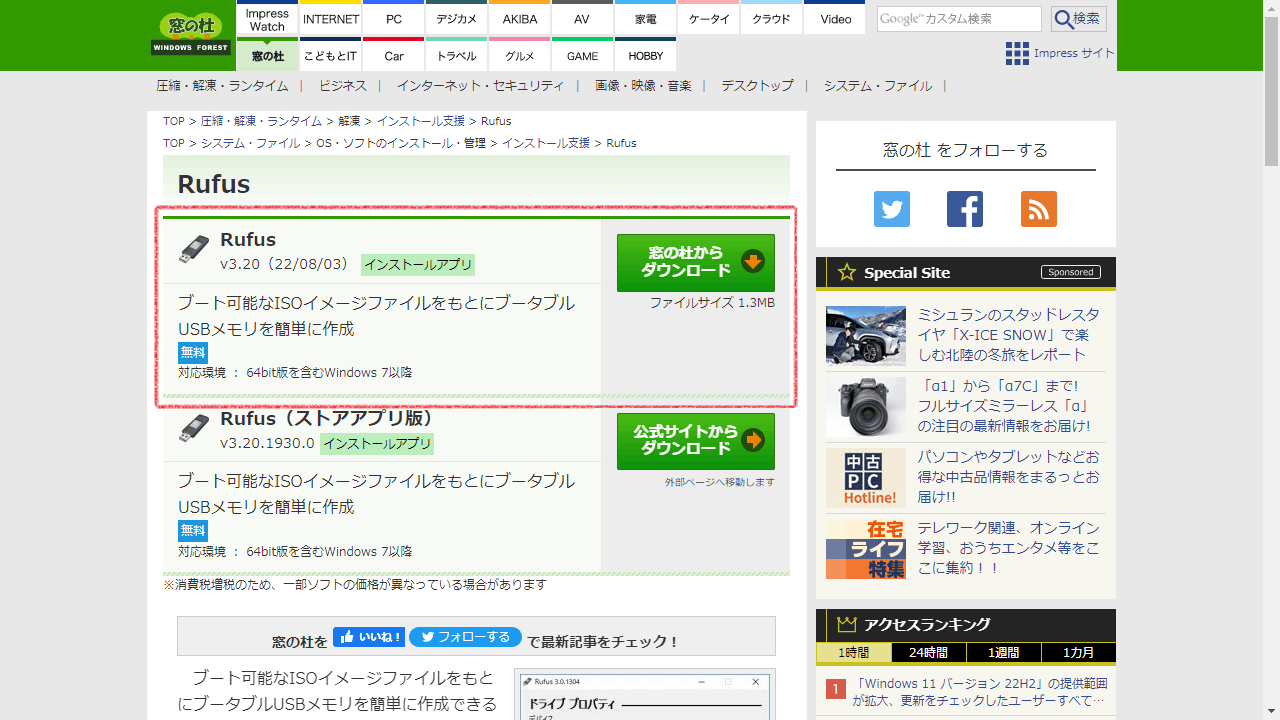
Task: Open the GAME site tab
Action: [x=582, y=55]
